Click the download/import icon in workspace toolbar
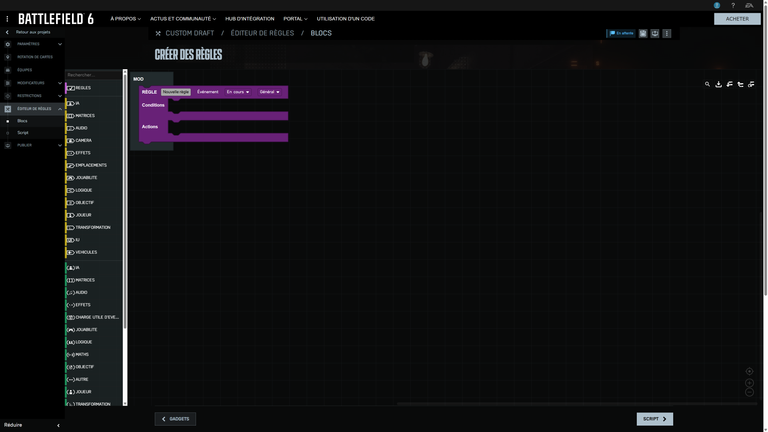Viewport: 768px width, 432px height. click(718, 84)
